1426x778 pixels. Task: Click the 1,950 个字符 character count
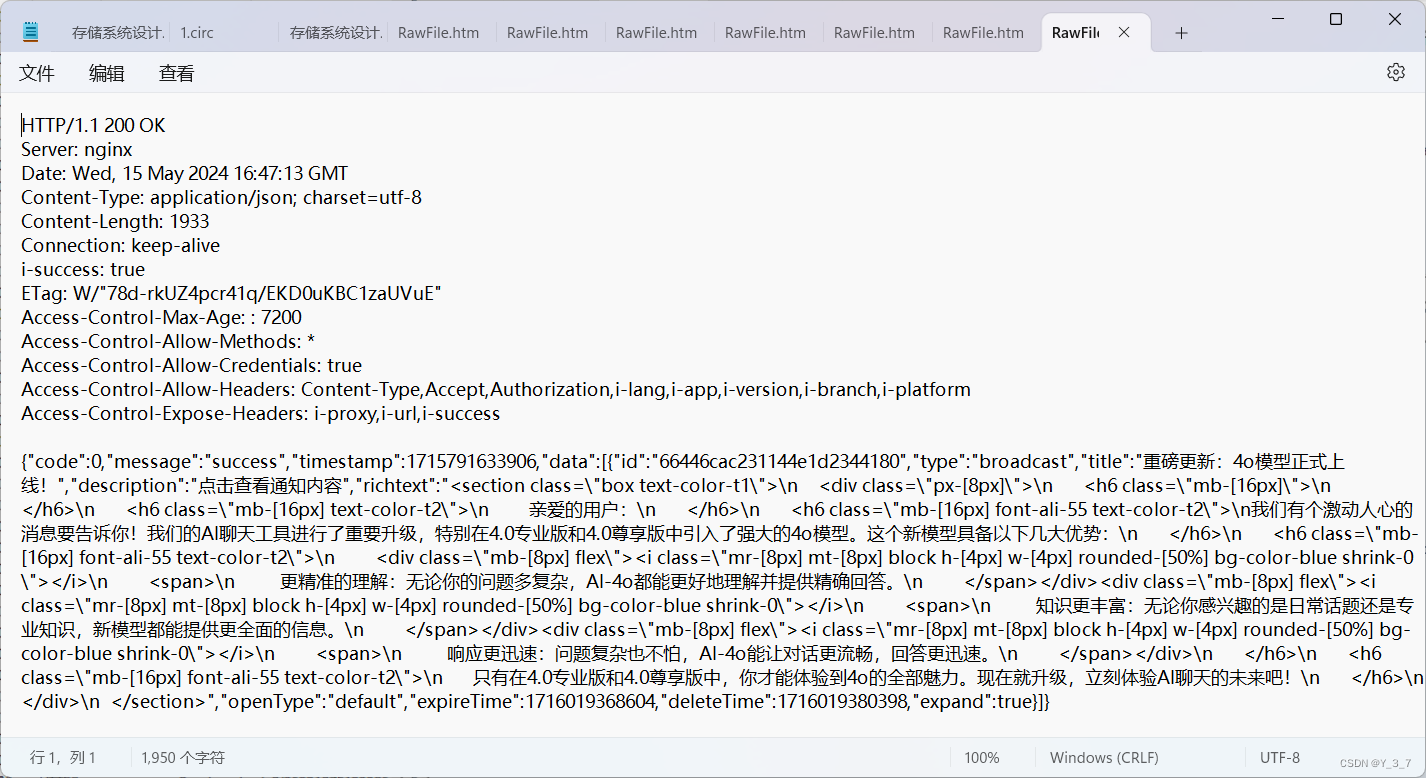[x=183, y=758]
